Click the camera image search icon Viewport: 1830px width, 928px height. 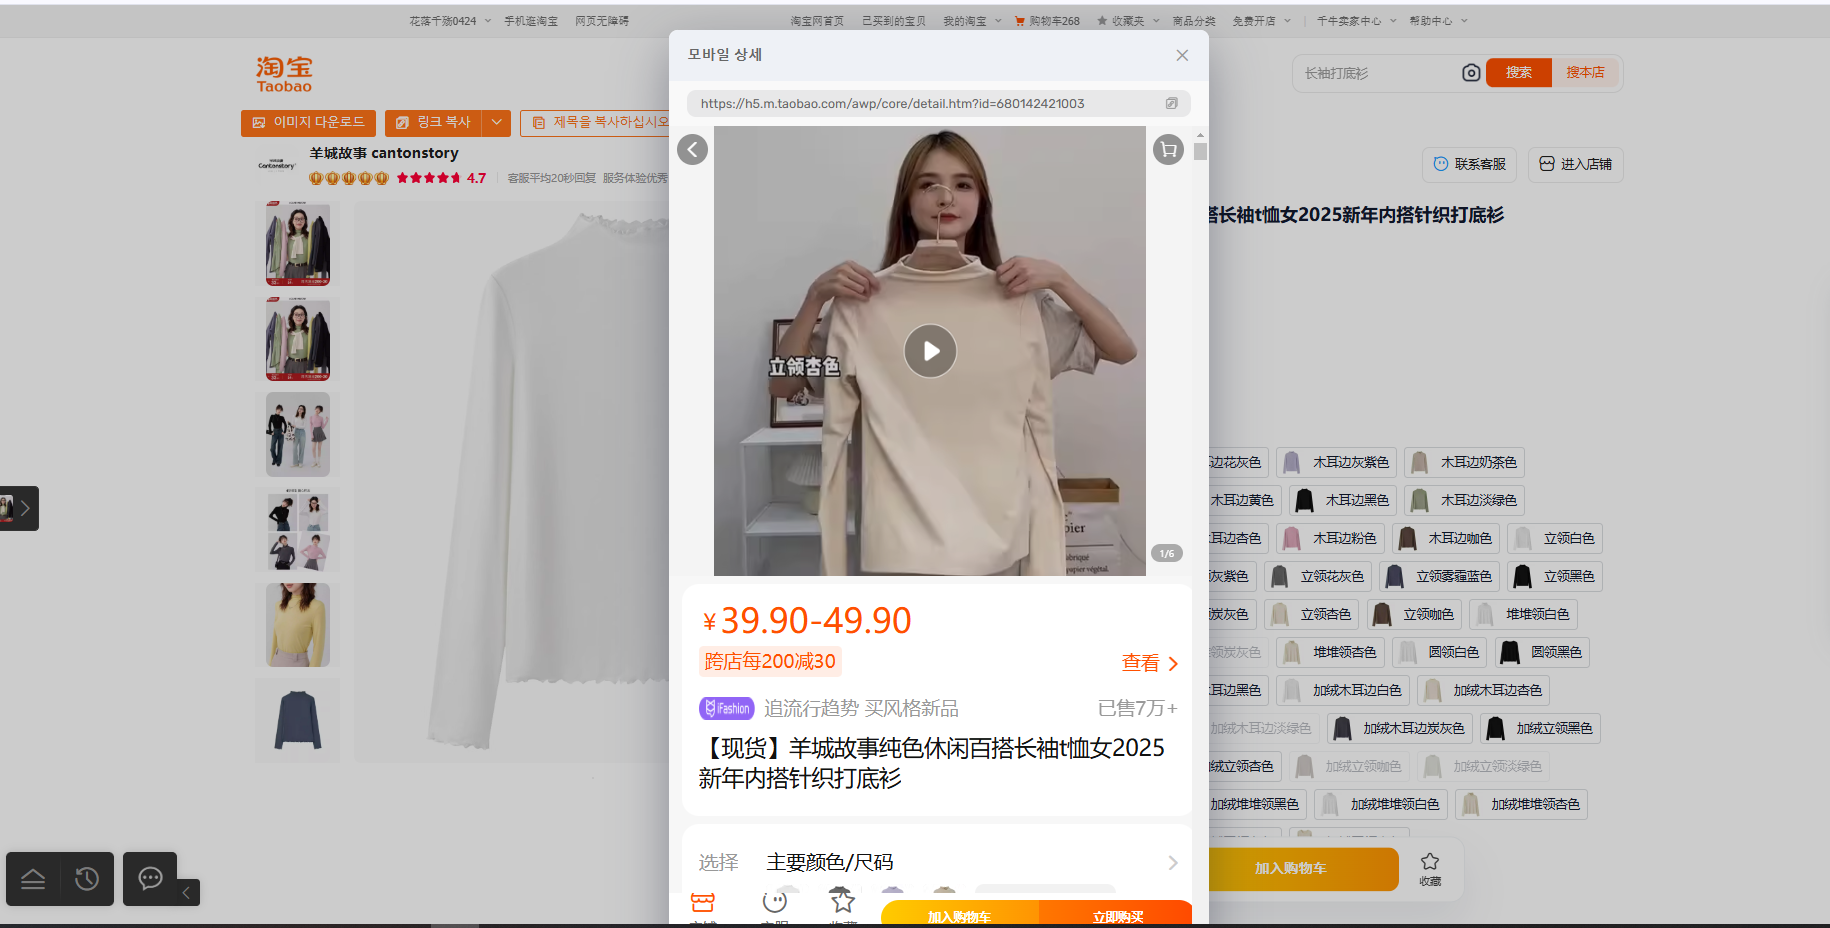click(1471, 72)
